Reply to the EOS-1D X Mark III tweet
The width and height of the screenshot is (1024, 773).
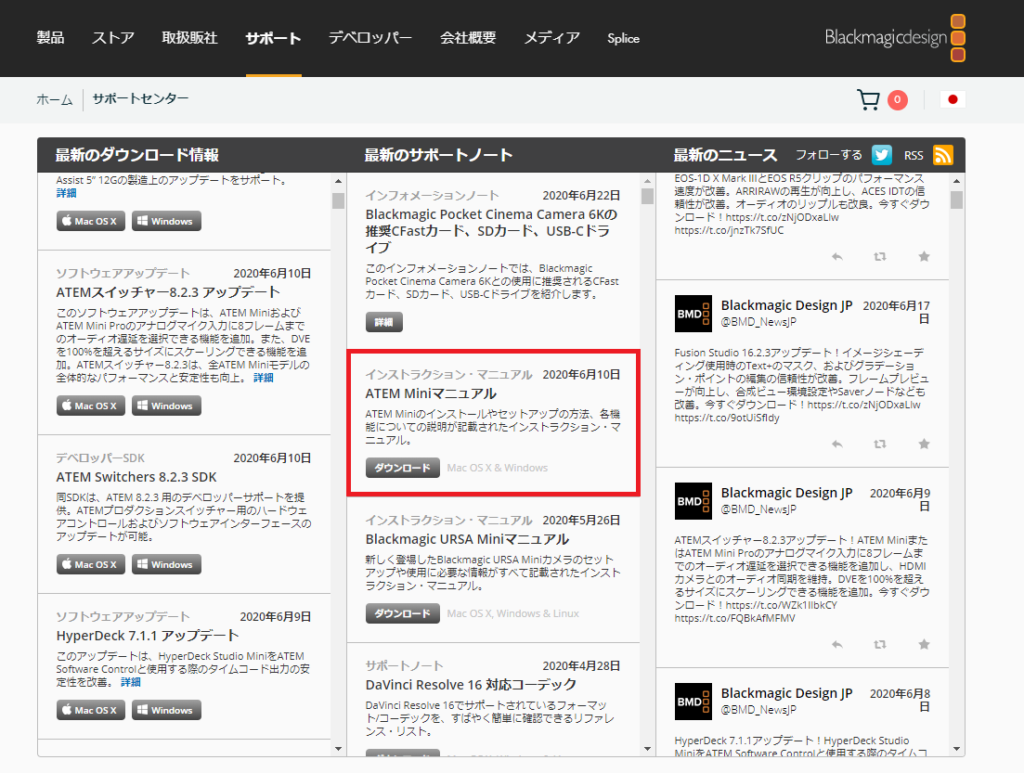coord(837,257)
